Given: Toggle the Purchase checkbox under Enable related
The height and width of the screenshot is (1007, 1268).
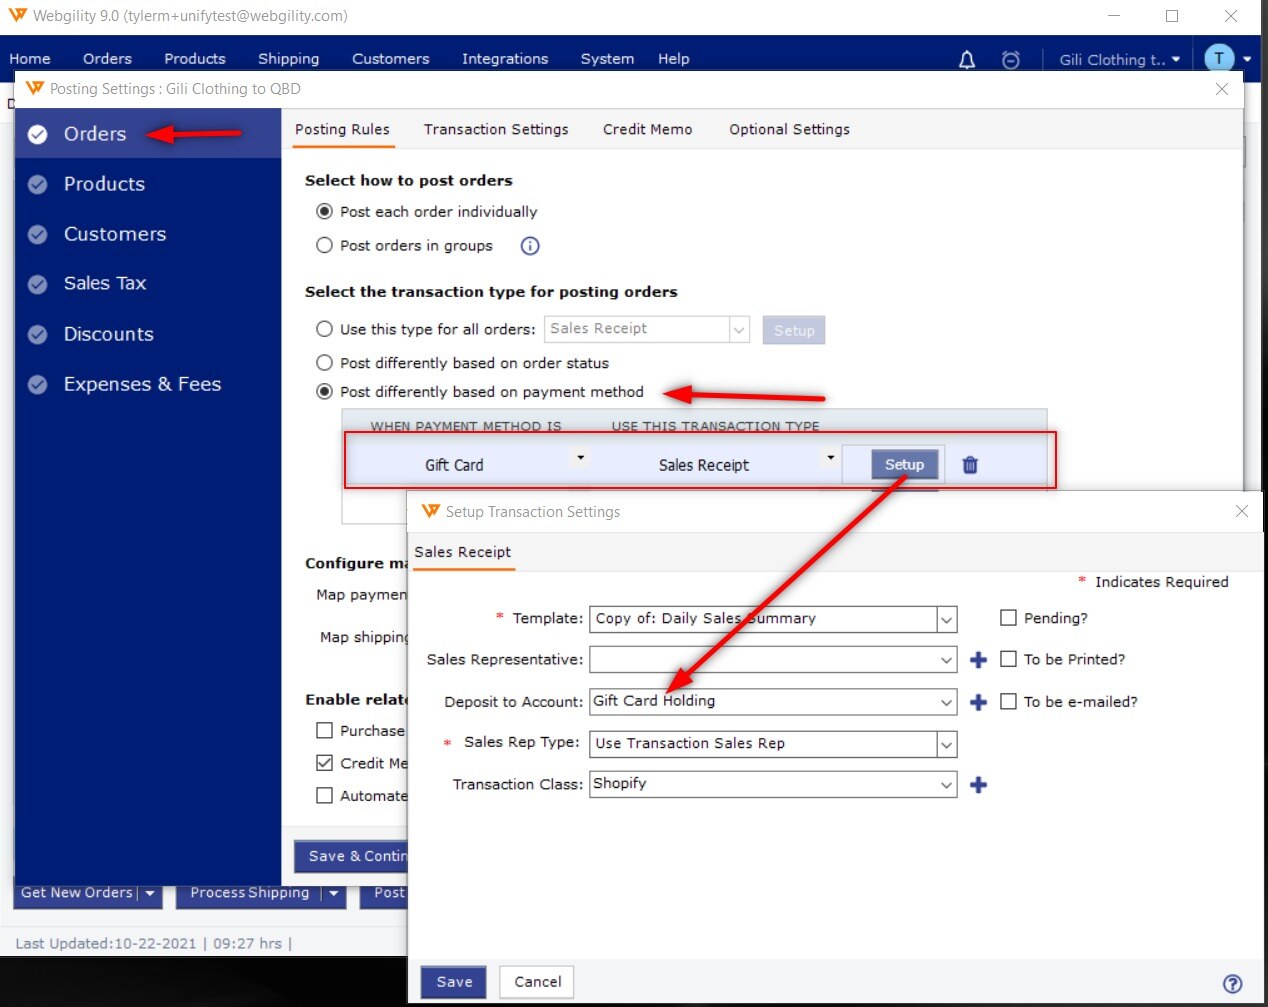Looking at the screenshot, I should coord(324,731).
